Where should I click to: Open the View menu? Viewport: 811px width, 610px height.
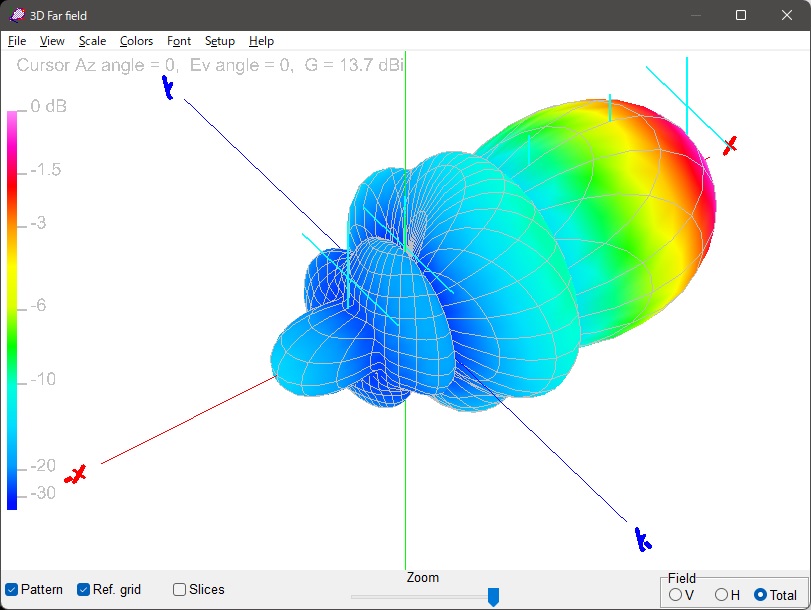point(52,41)
